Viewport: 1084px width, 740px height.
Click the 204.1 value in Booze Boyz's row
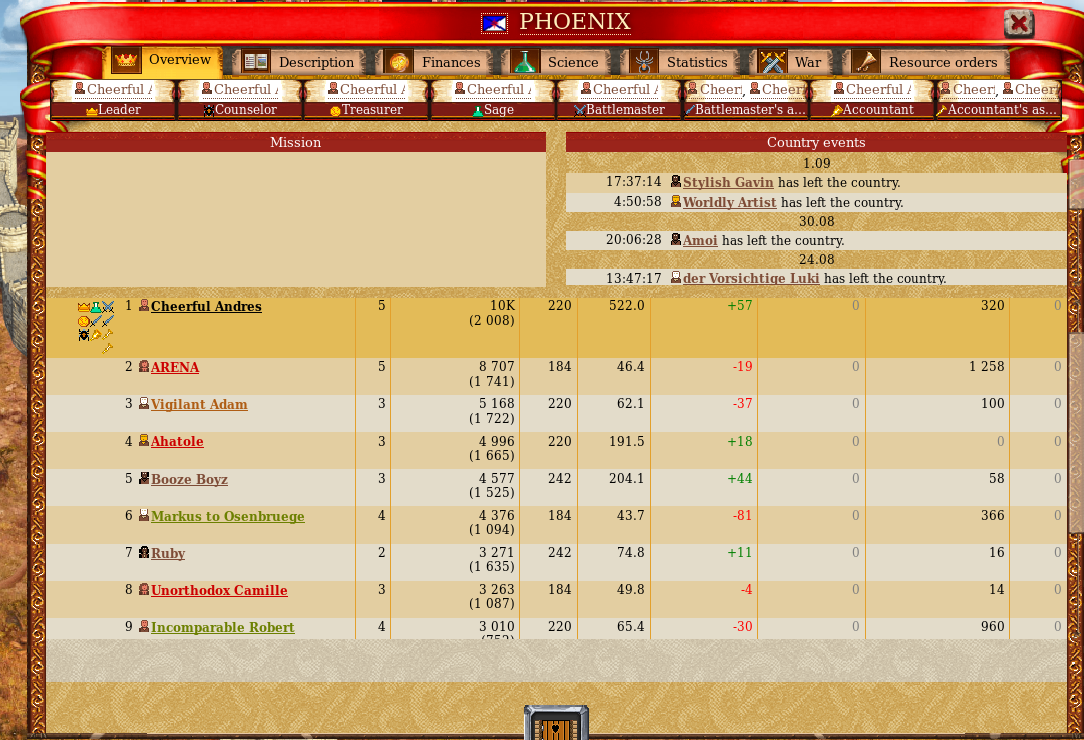[x=626, y=478]
